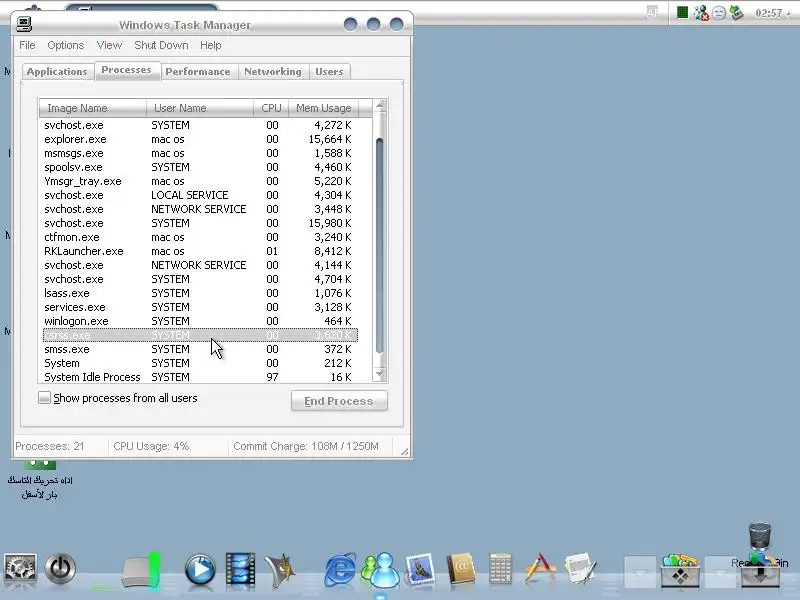Switch to the Performance tab

pos(197,71)
